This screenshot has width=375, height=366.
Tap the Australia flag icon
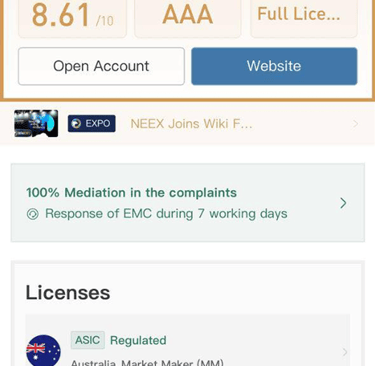pos(43,351)
